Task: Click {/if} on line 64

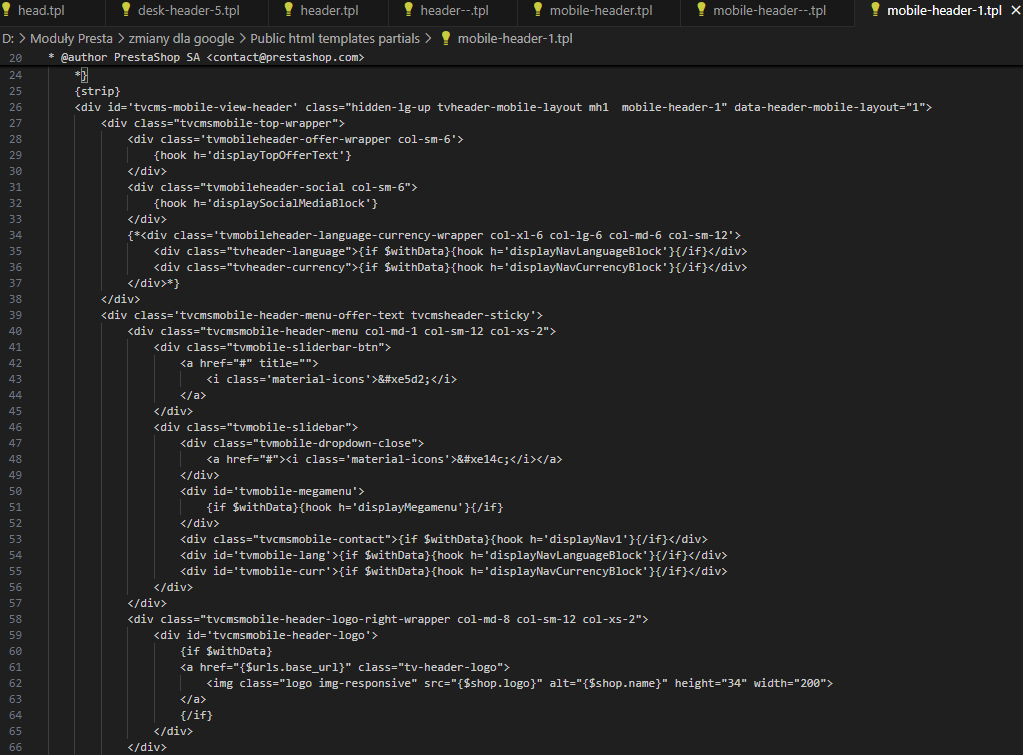Action: tap(196, 715)
